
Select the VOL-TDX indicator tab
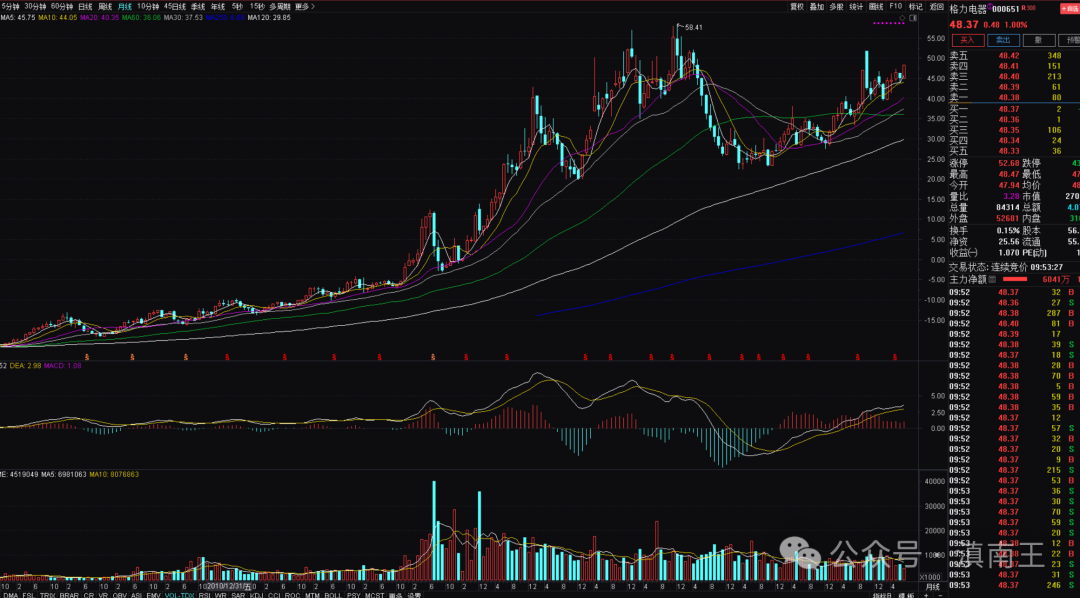point(179,594)
